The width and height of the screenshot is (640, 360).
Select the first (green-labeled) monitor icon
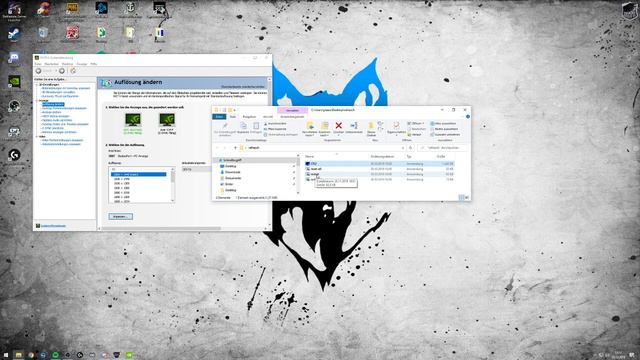point(133,120)
